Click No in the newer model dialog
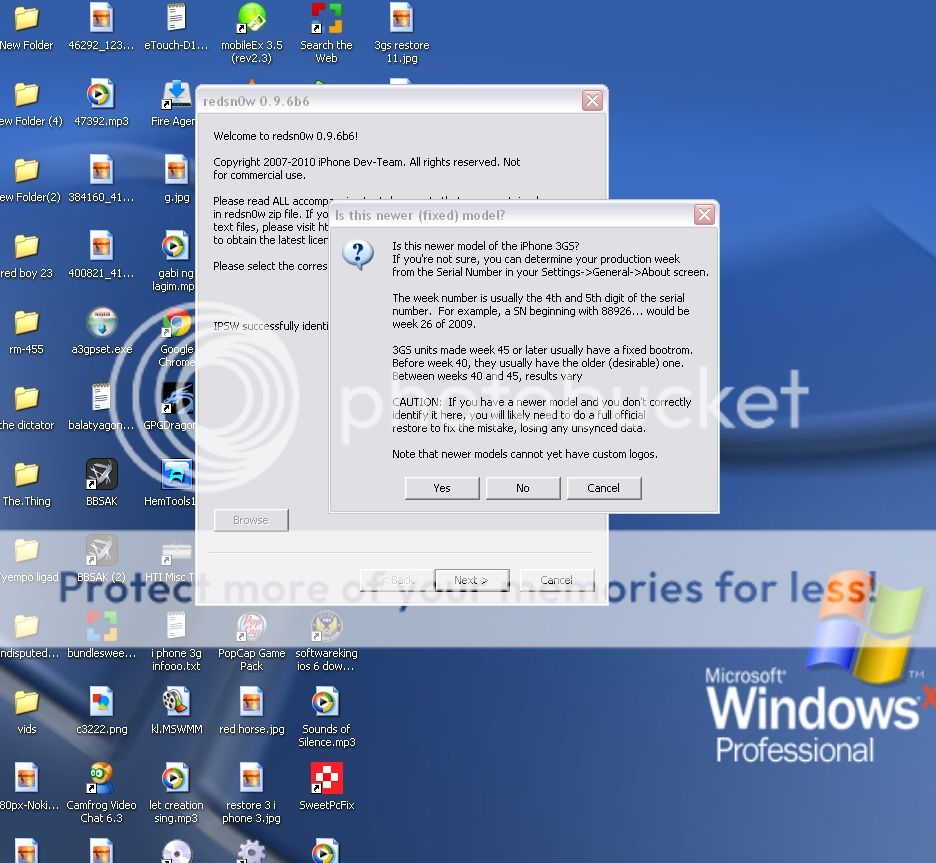Image resolution: width=936 pixels, height=863 pixels. click(x=523, y=488)
